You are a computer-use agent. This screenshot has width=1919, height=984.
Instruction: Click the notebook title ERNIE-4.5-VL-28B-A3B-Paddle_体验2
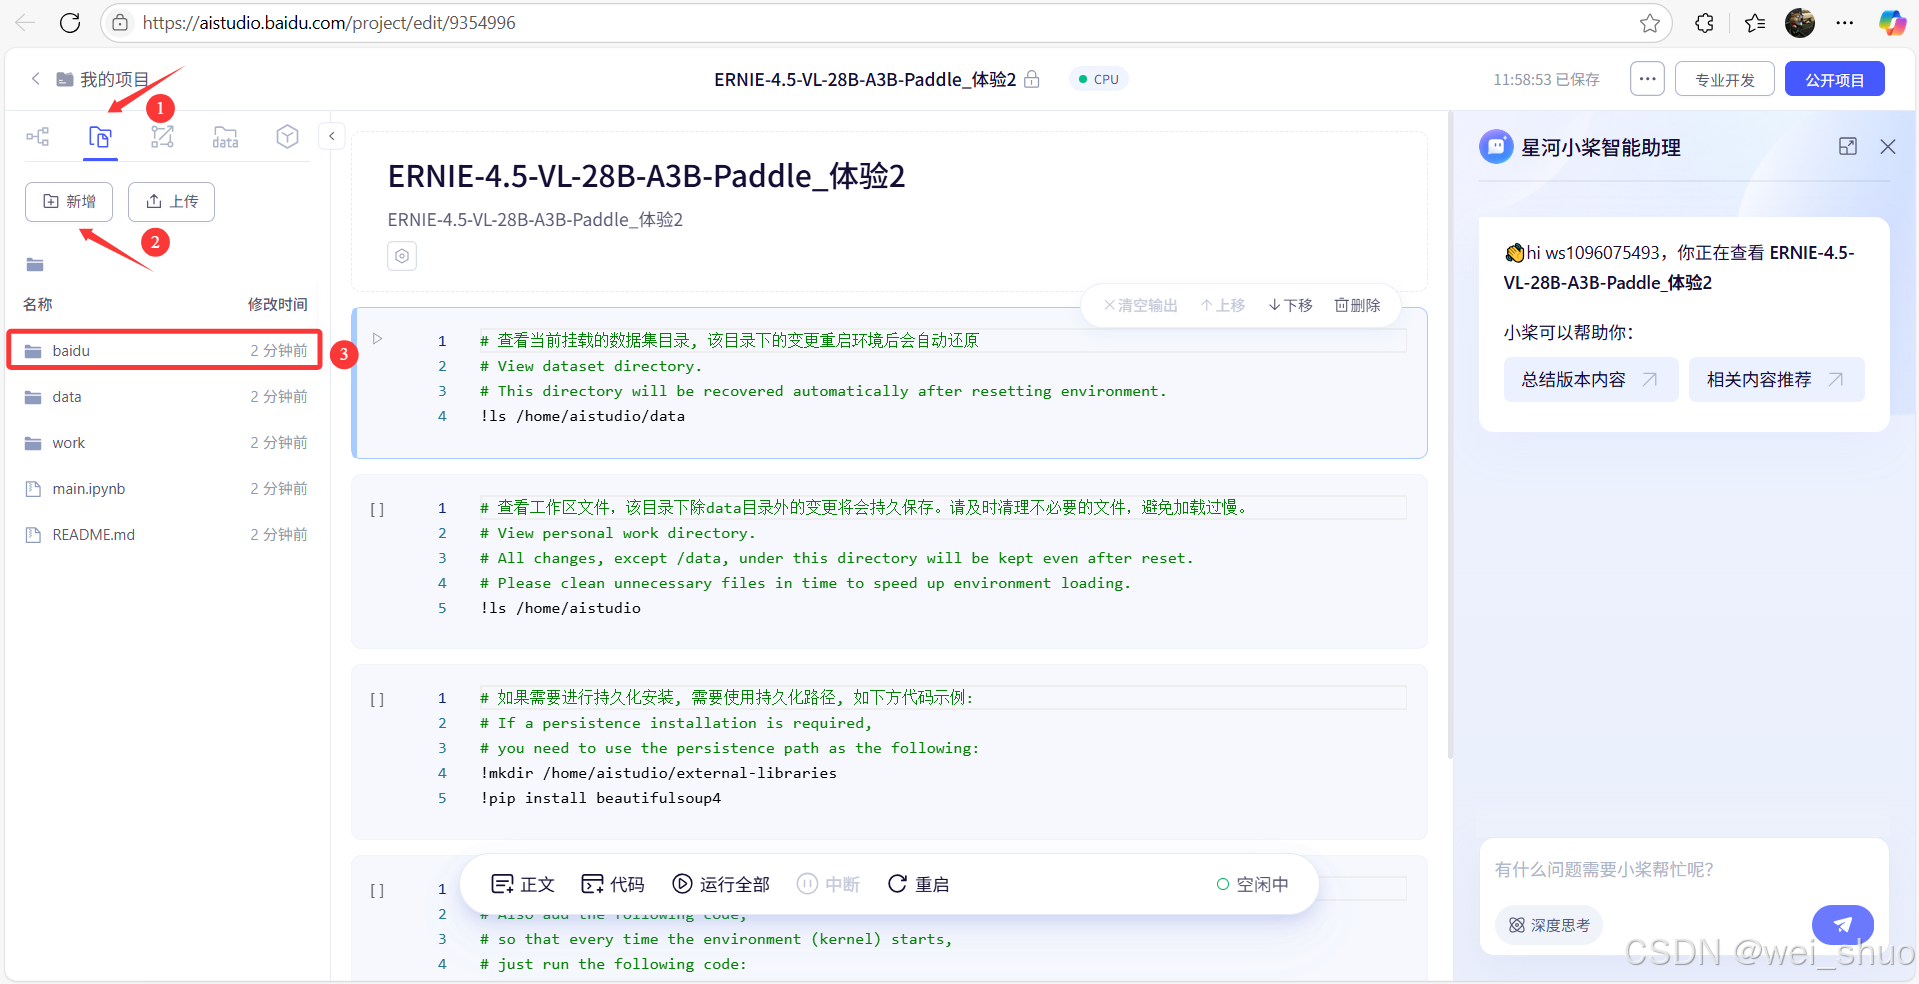646,176
